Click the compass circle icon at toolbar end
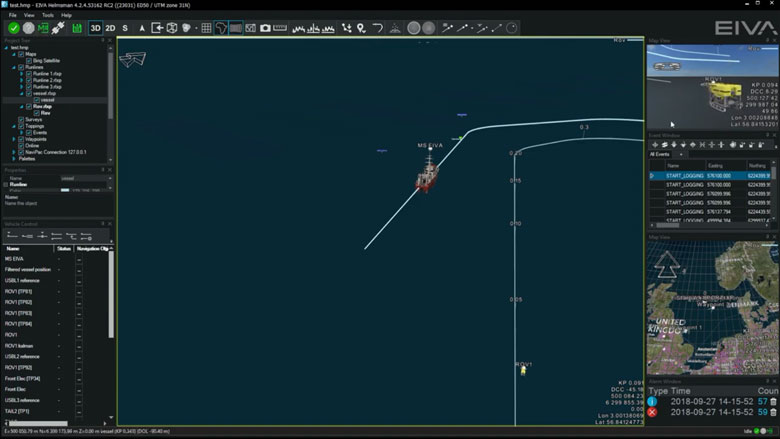Screen dimensions: 780x439 click(x=511, y=28)
